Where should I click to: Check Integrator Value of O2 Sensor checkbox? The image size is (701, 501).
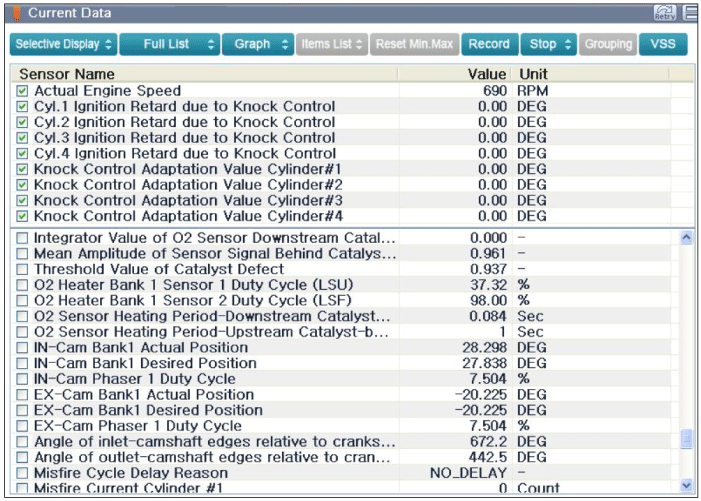(22, 238)
